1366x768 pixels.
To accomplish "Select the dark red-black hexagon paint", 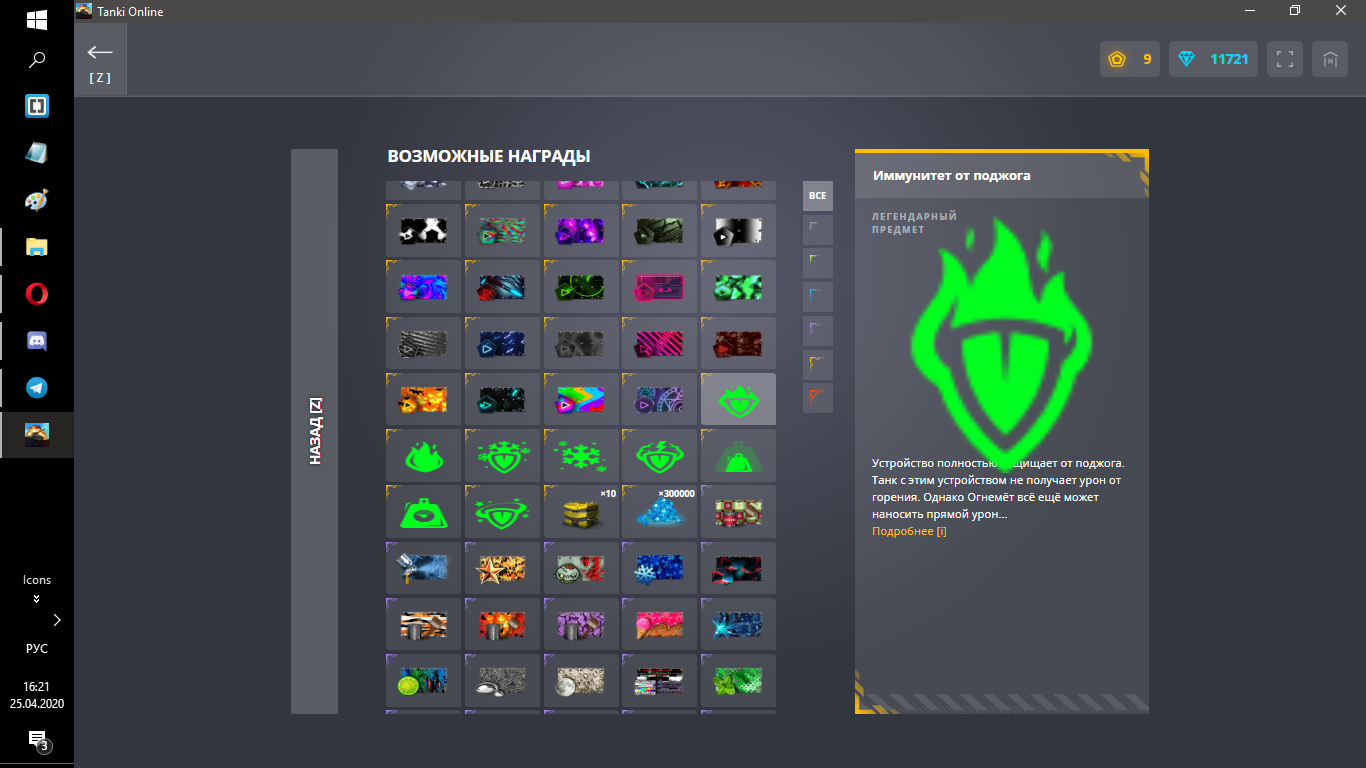I will click(x=738, y=568).
